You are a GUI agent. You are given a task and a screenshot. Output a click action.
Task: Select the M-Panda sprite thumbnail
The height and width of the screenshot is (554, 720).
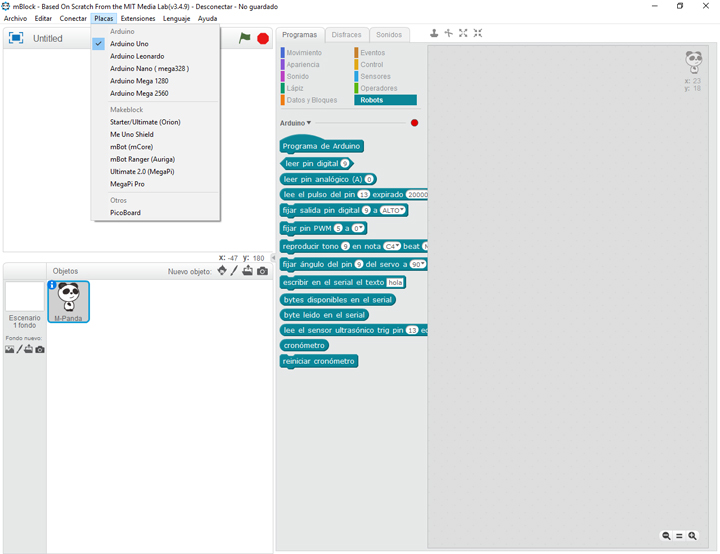pos(68,300)
